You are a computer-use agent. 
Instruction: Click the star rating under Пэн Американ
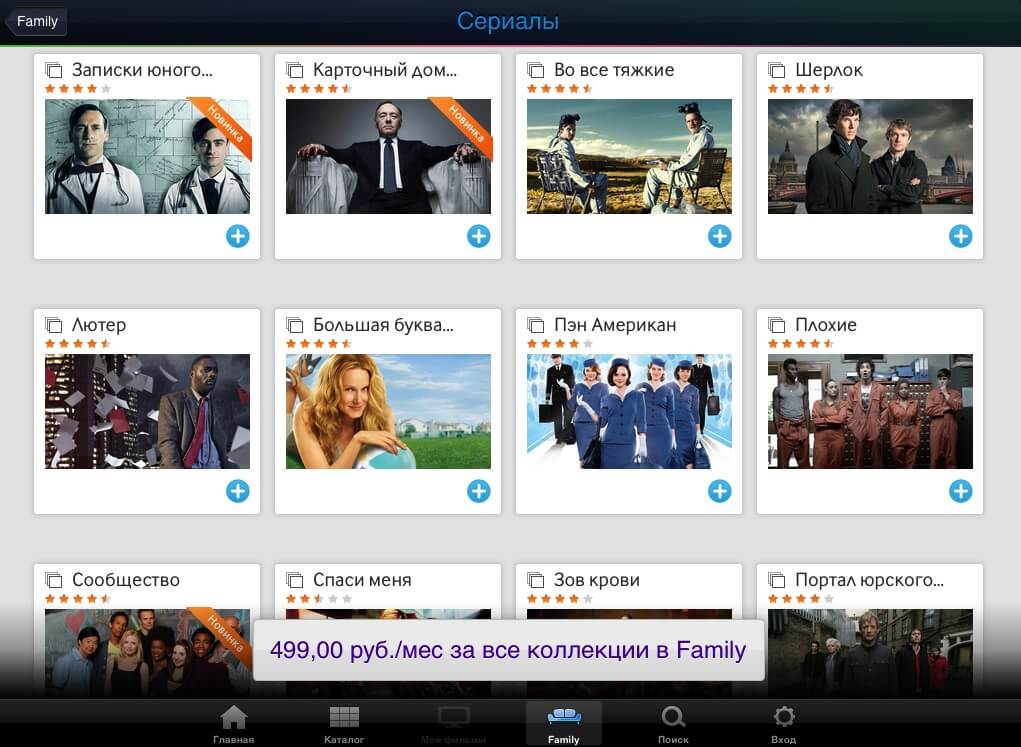coord(560,343)
